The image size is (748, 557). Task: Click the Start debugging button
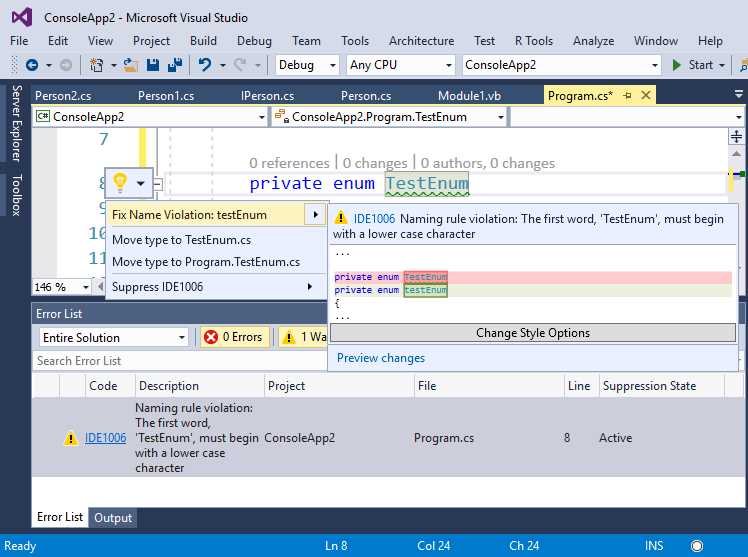pos(693,65)
